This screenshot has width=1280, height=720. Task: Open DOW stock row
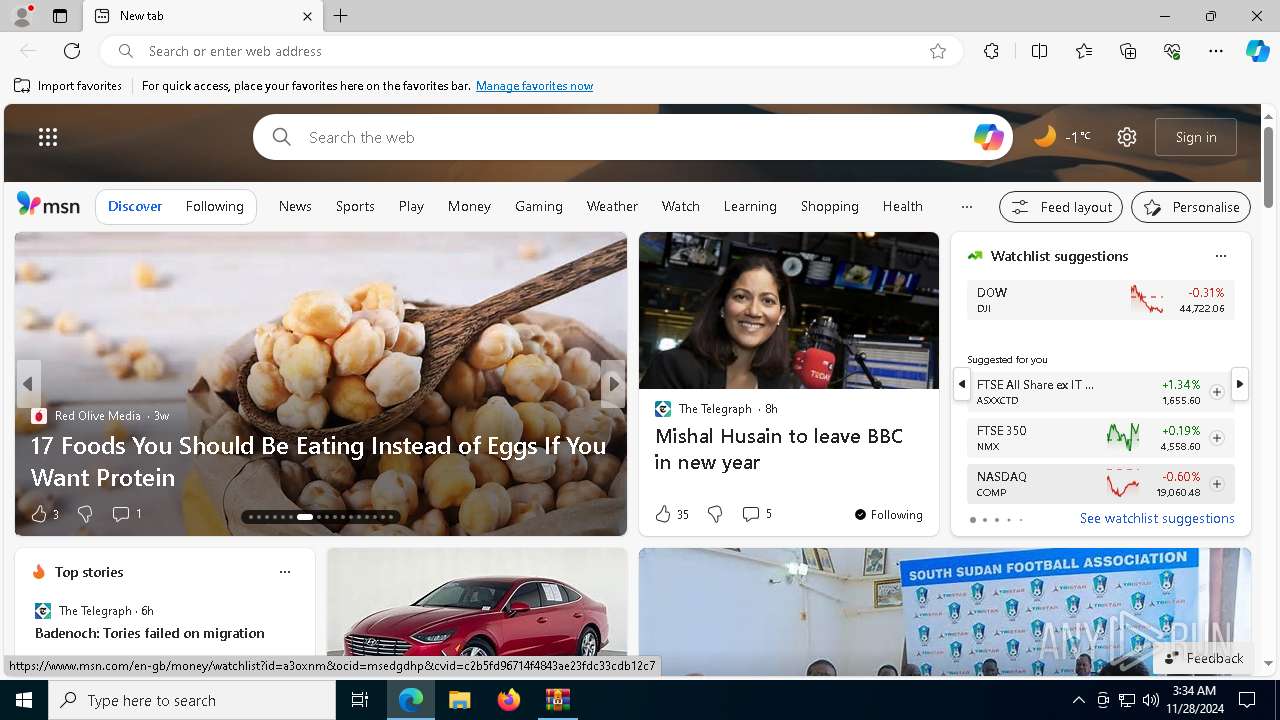[1101, 300]
